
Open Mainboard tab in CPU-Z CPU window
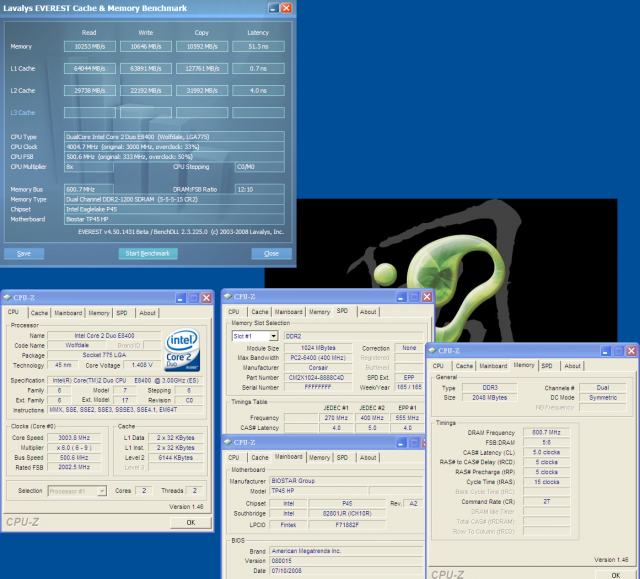point(68,313)
